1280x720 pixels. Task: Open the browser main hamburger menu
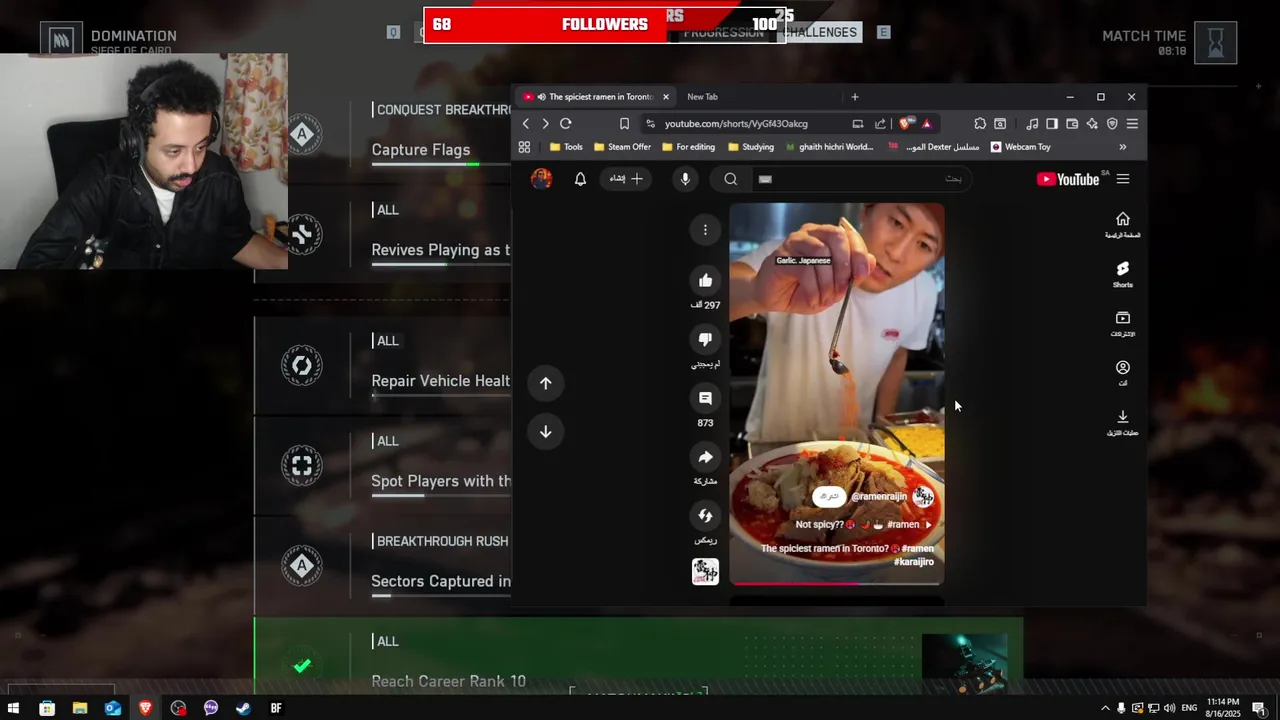click(1132, 124)
